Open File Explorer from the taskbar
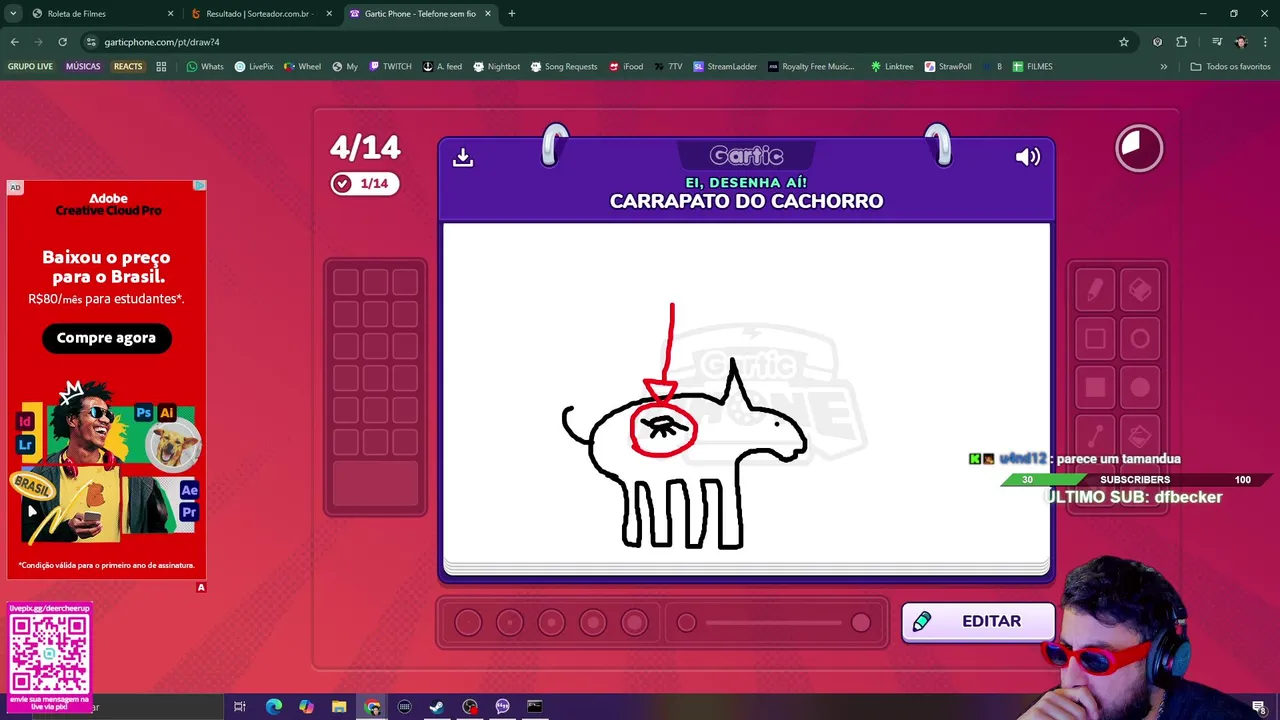 click(x=339, y=707)
